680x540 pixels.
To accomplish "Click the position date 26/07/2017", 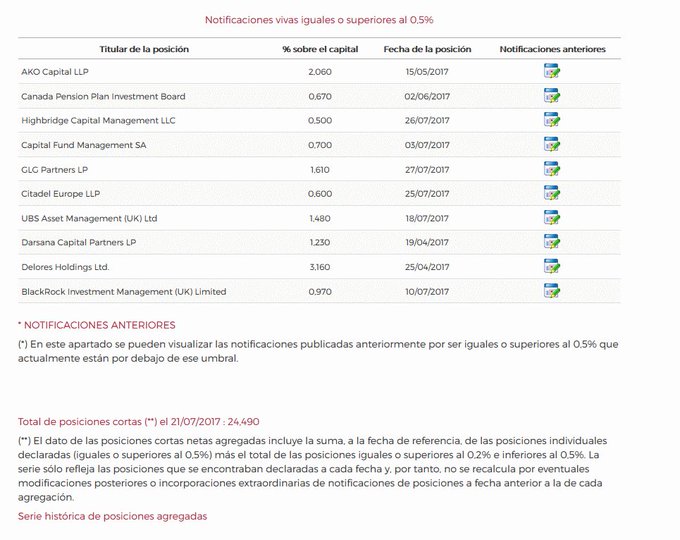I will (427, 121).
